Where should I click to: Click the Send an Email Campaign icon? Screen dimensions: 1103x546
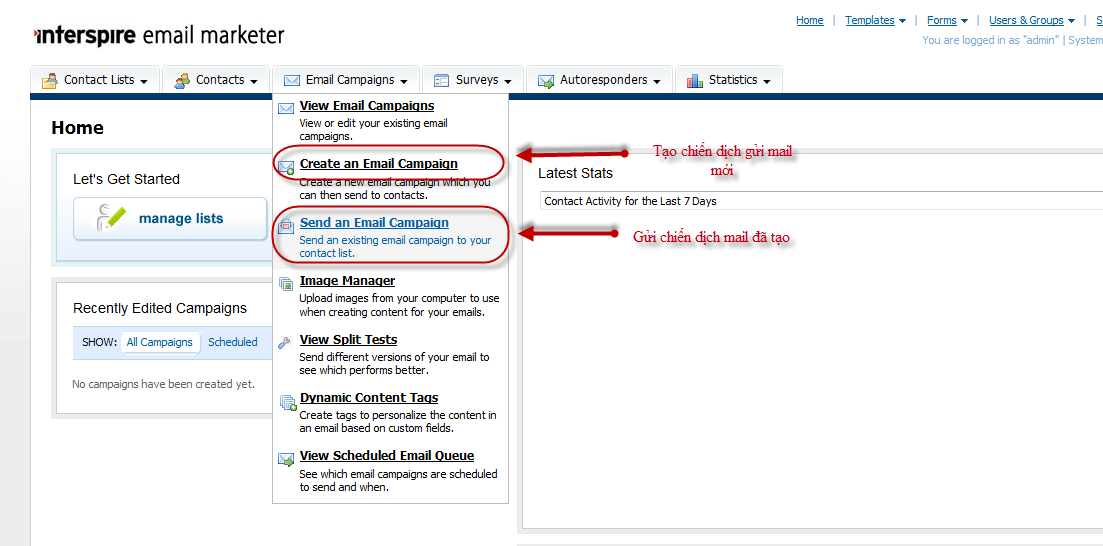click(x=286, y=225)
